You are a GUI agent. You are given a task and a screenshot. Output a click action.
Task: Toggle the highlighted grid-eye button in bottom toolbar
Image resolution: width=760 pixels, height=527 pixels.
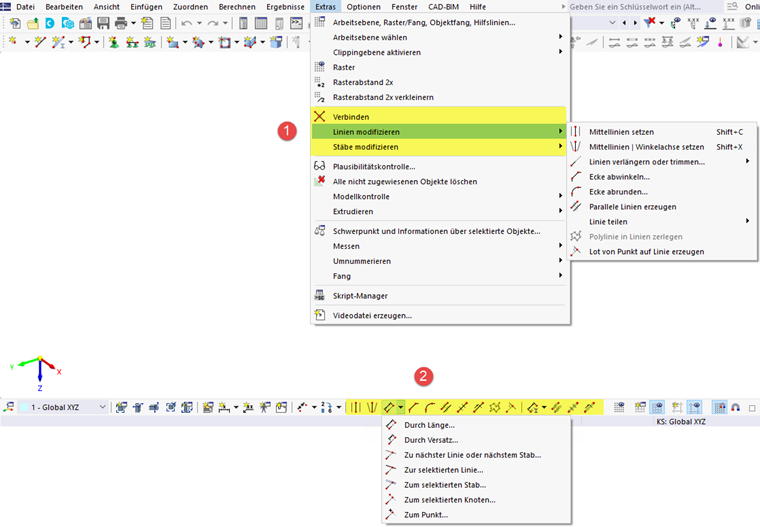pyautogui.click(x=657, y=407)
